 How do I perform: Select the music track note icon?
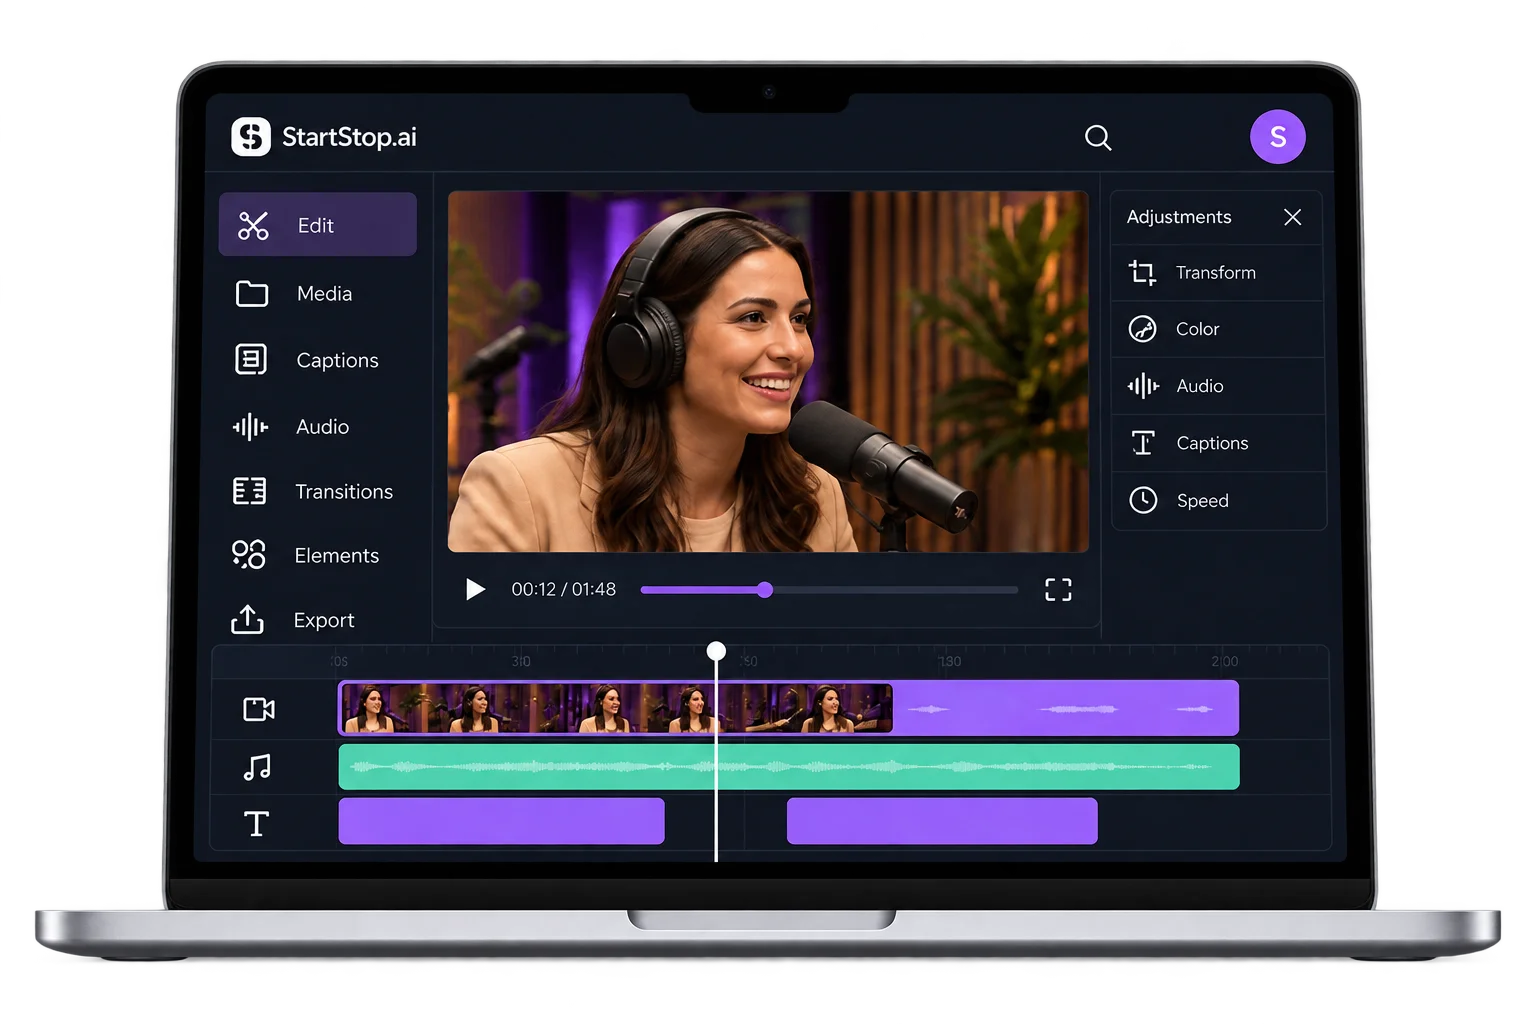pyautogui.click(x=257, y=767)
